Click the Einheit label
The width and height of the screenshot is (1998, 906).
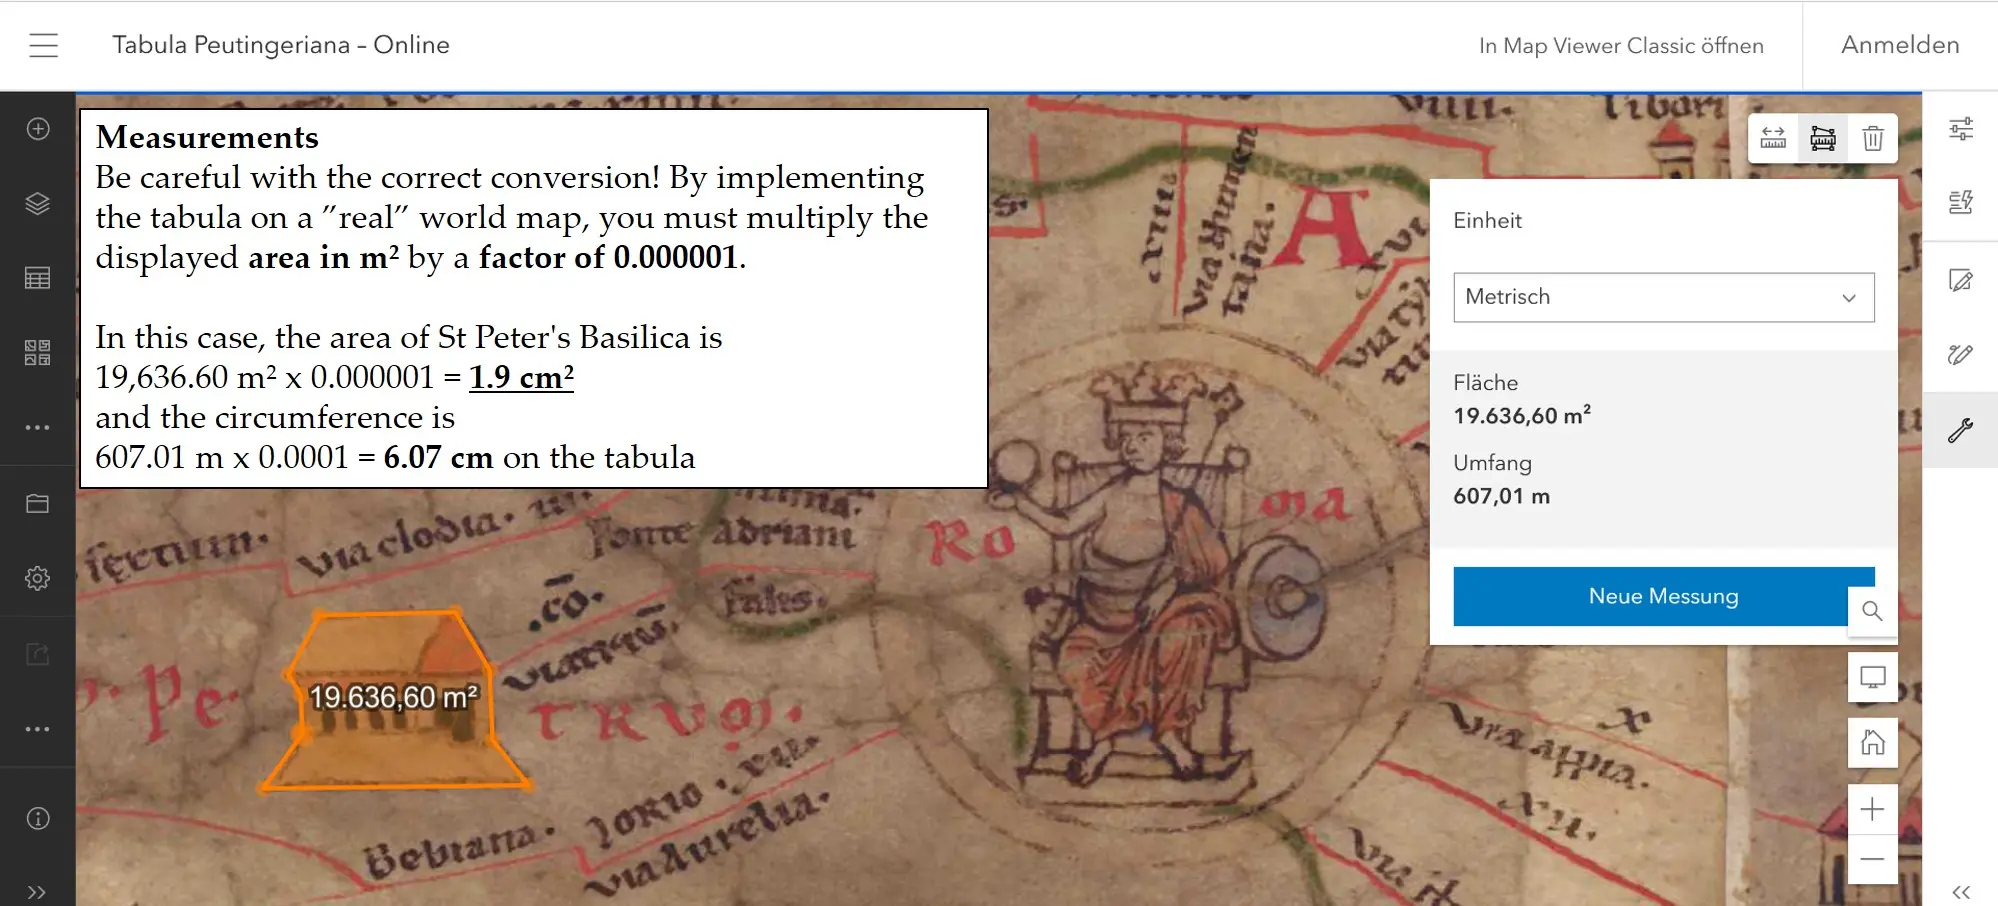[1487, 220]
